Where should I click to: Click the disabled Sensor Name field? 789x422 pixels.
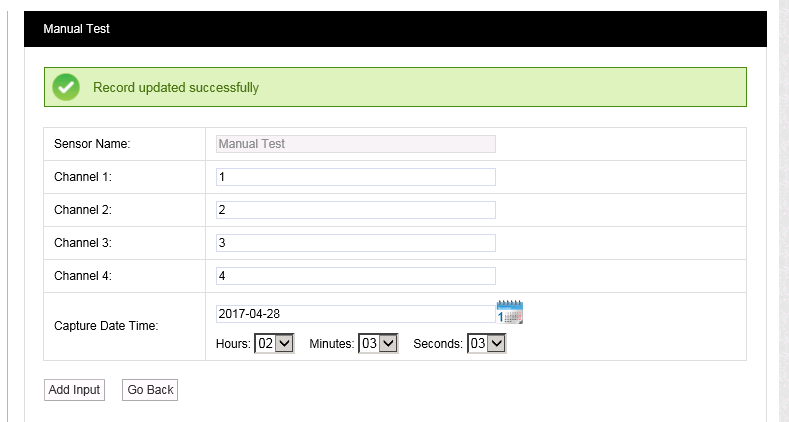355,144
